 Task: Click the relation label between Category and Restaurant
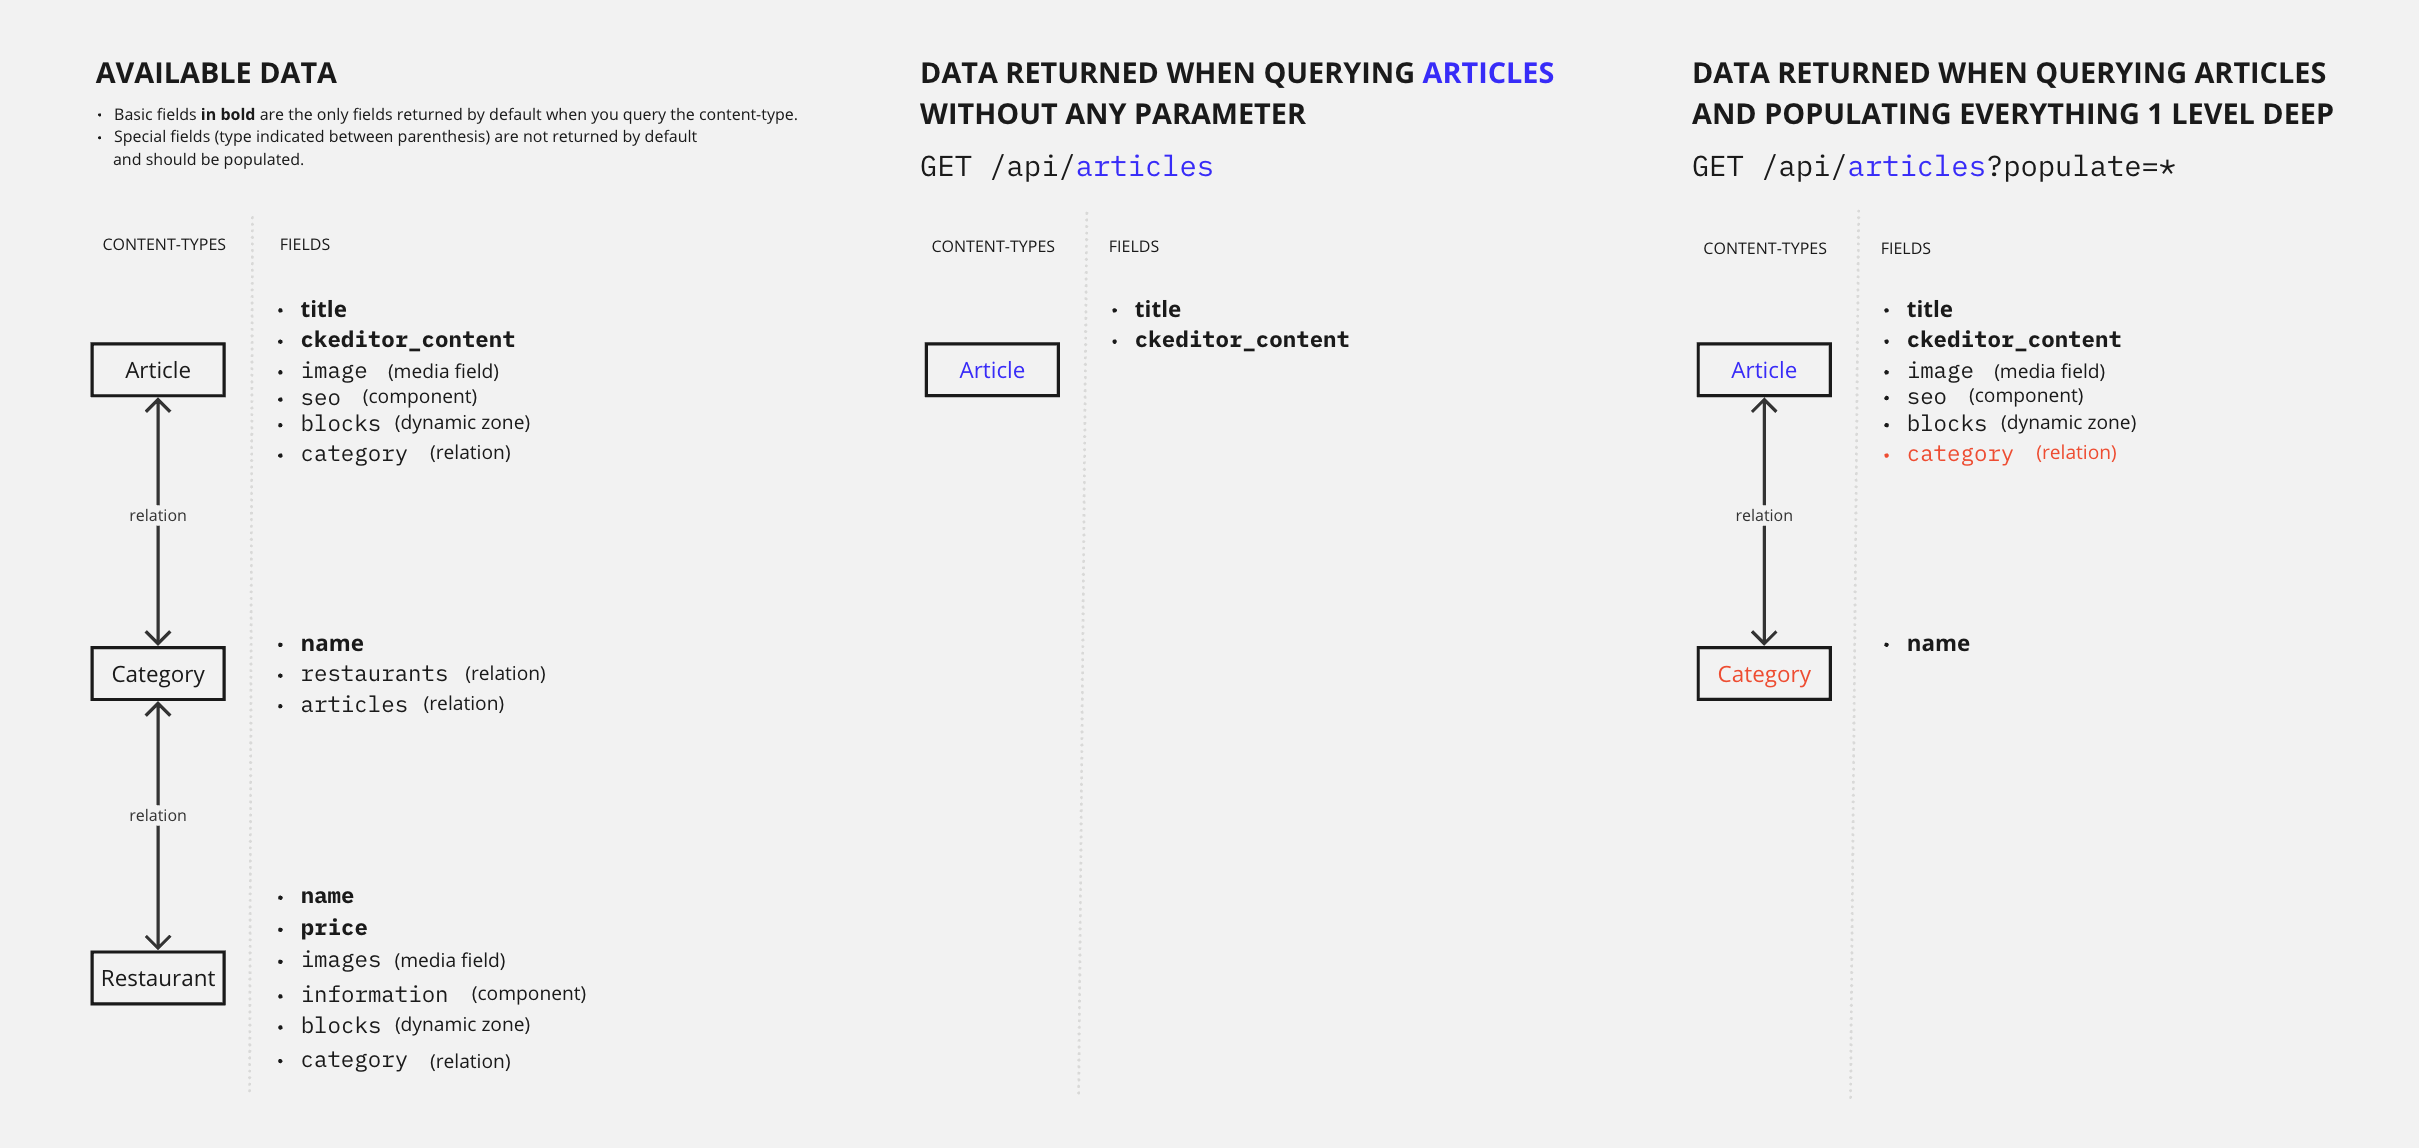tap(158, 815)
